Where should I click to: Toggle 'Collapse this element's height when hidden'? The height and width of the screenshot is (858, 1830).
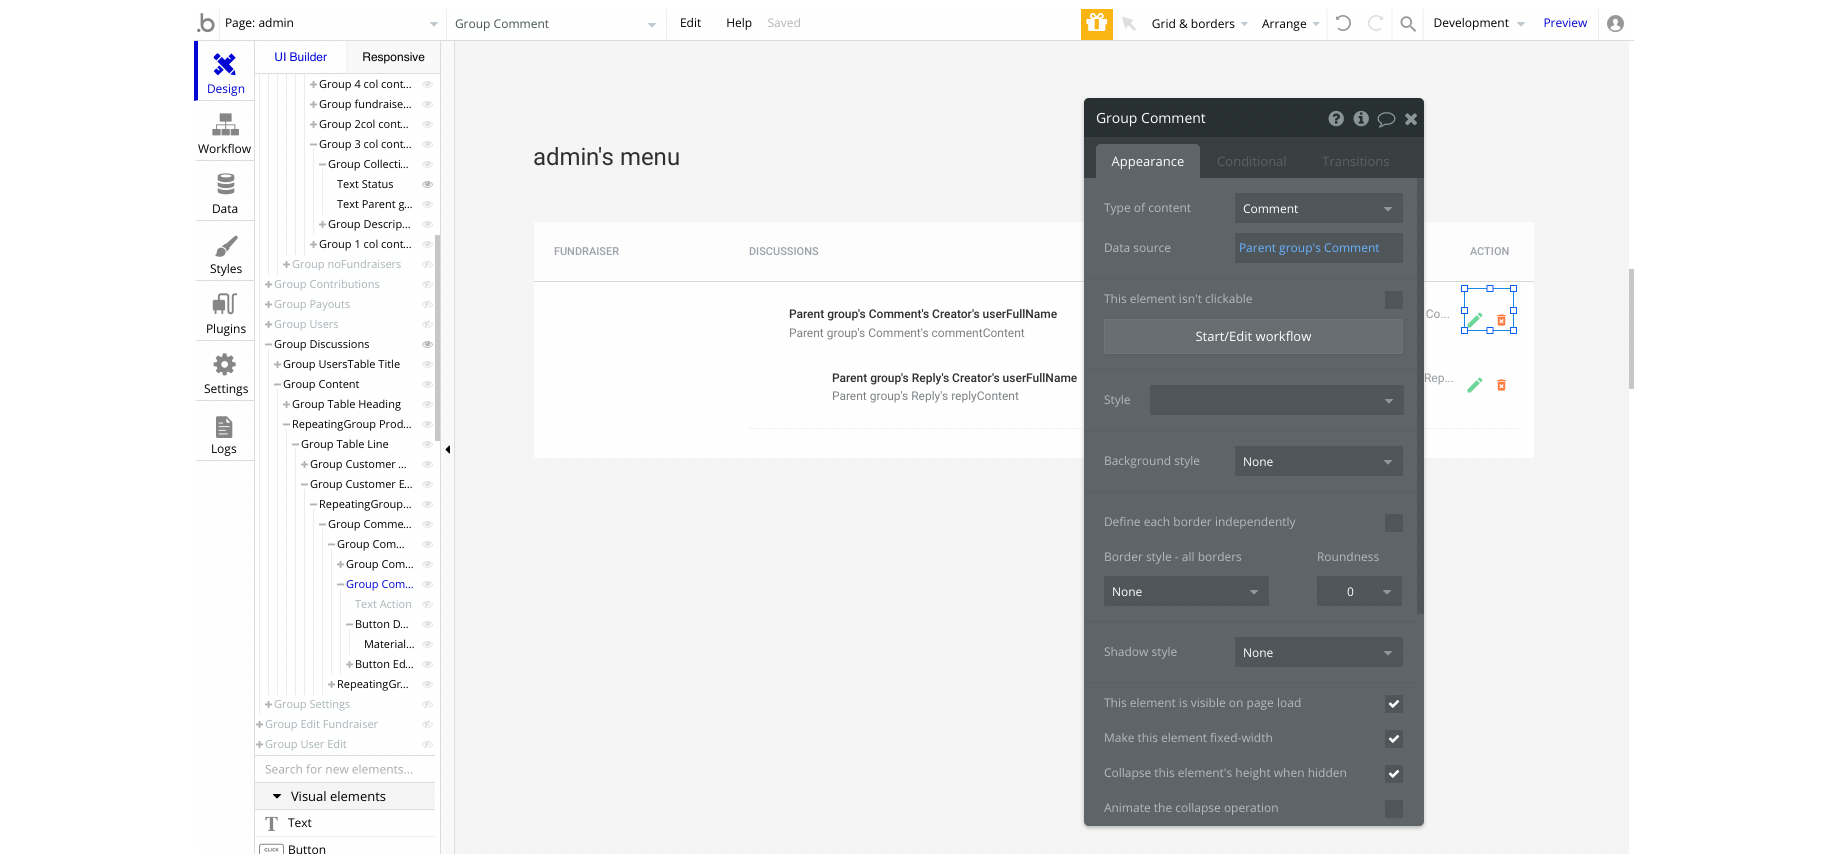1394,774
